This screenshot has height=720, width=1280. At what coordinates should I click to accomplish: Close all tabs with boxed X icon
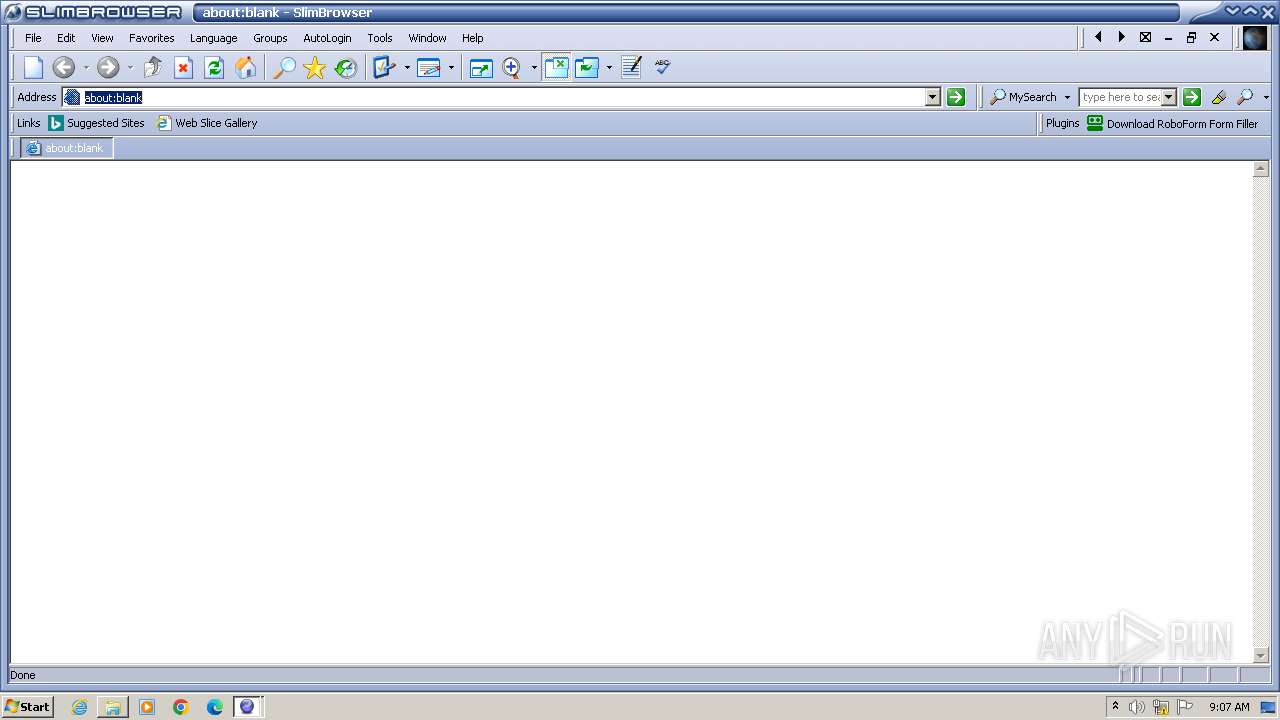click(x=1146, y=37)
